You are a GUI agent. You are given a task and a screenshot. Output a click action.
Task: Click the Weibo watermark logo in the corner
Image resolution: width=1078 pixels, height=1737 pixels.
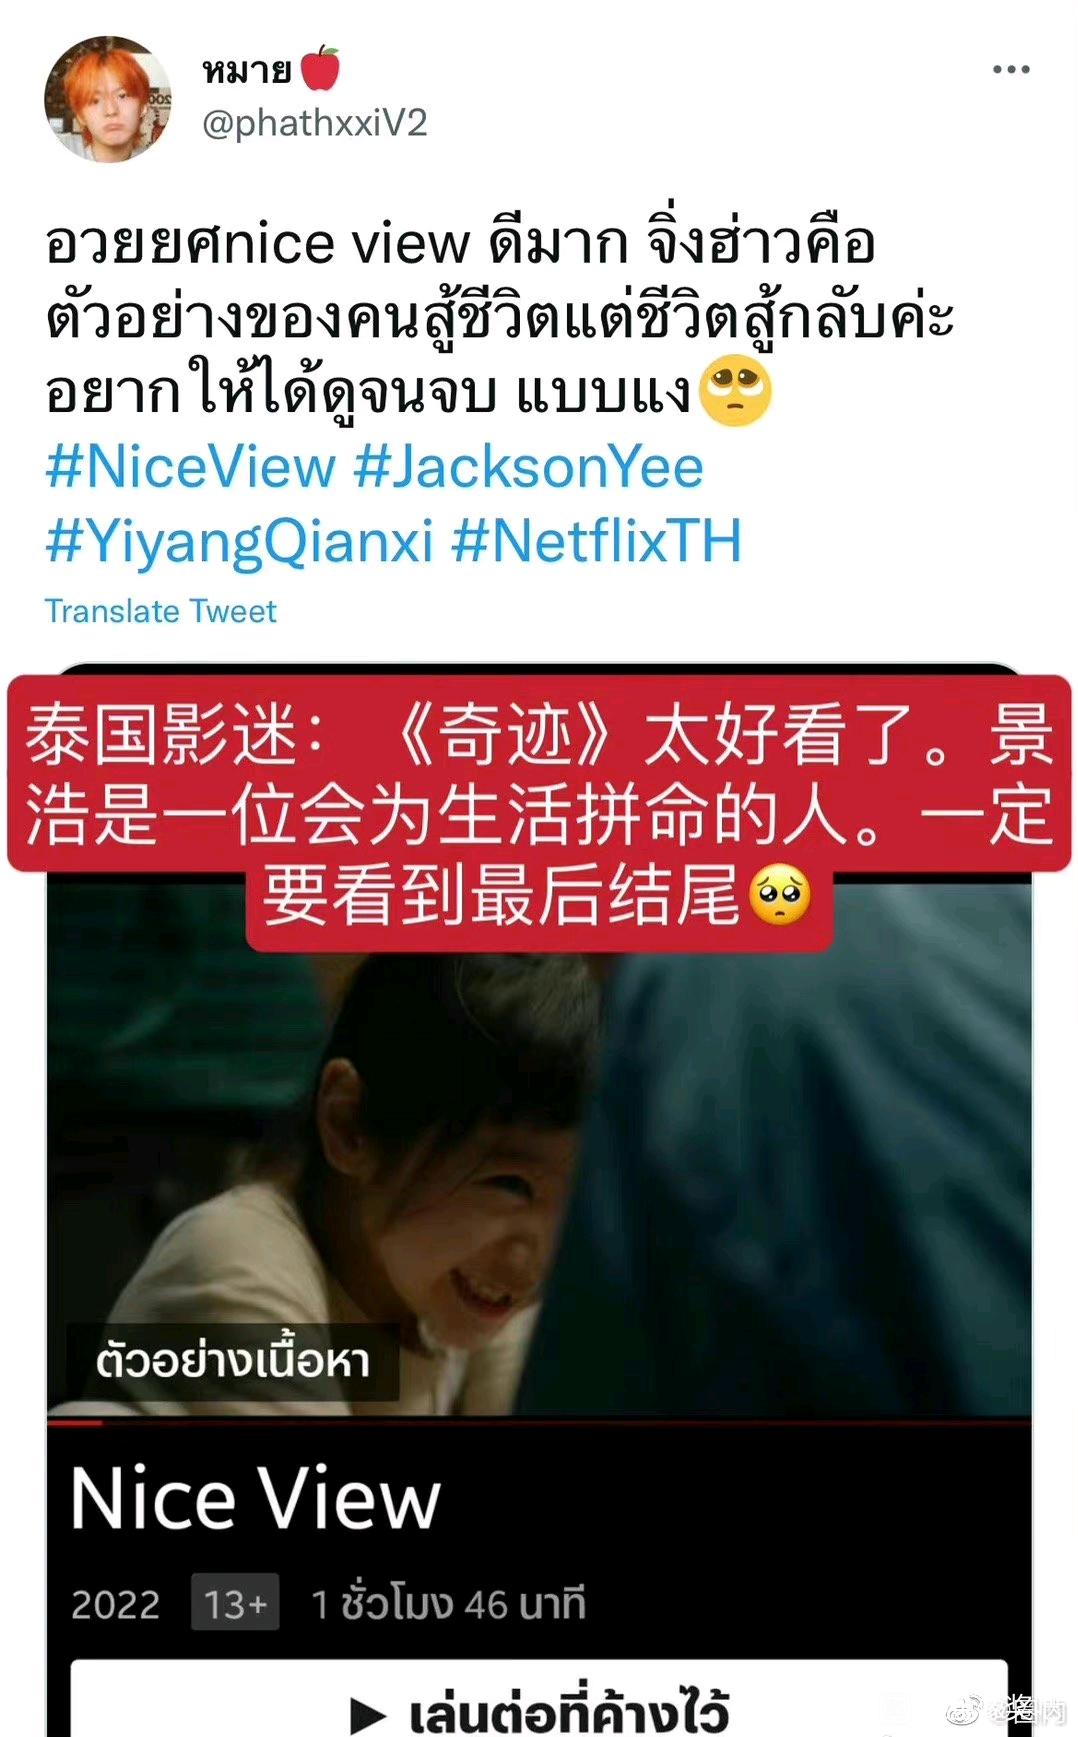964,1710
